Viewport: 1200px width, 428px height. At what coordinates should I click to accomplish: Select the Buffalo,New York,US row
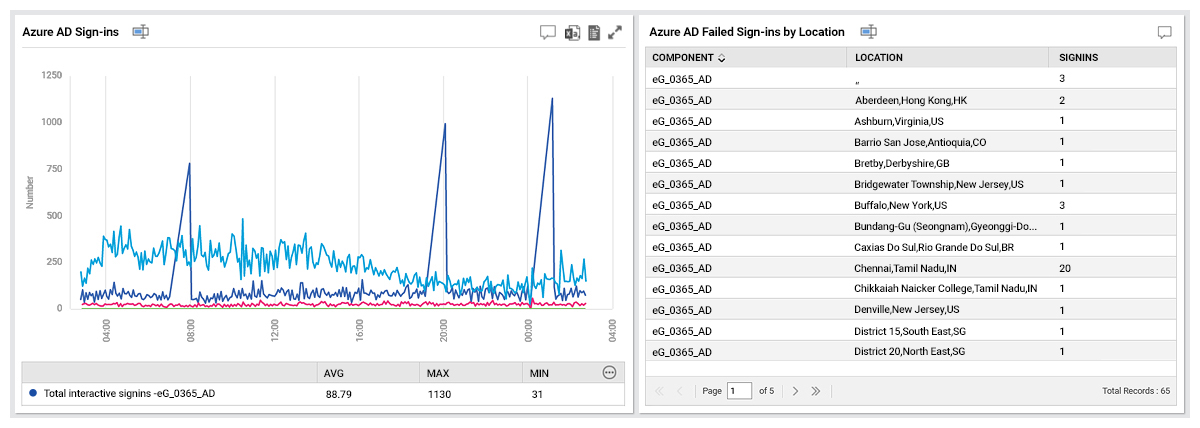tap(911, 205)
